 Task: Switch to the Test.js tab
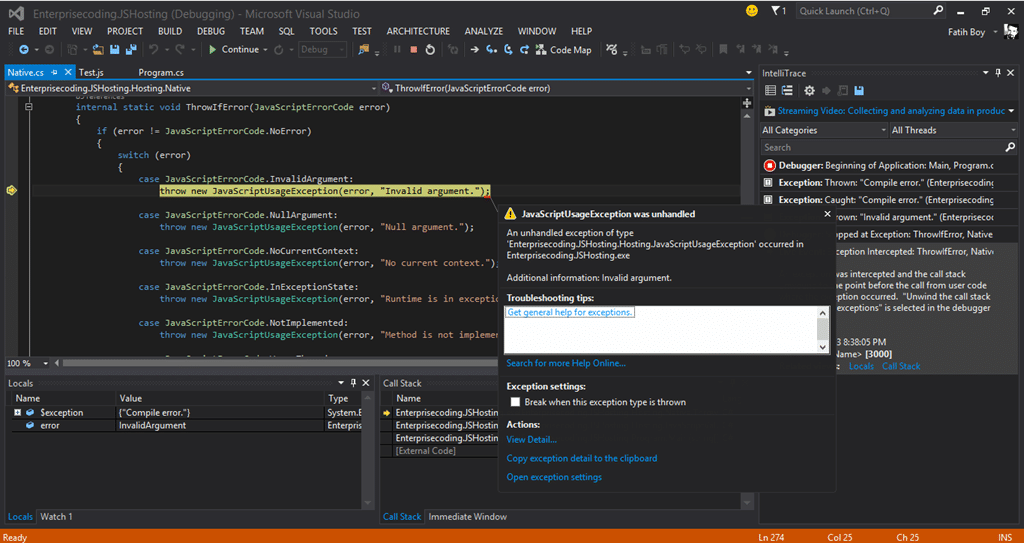coord(91,73)
